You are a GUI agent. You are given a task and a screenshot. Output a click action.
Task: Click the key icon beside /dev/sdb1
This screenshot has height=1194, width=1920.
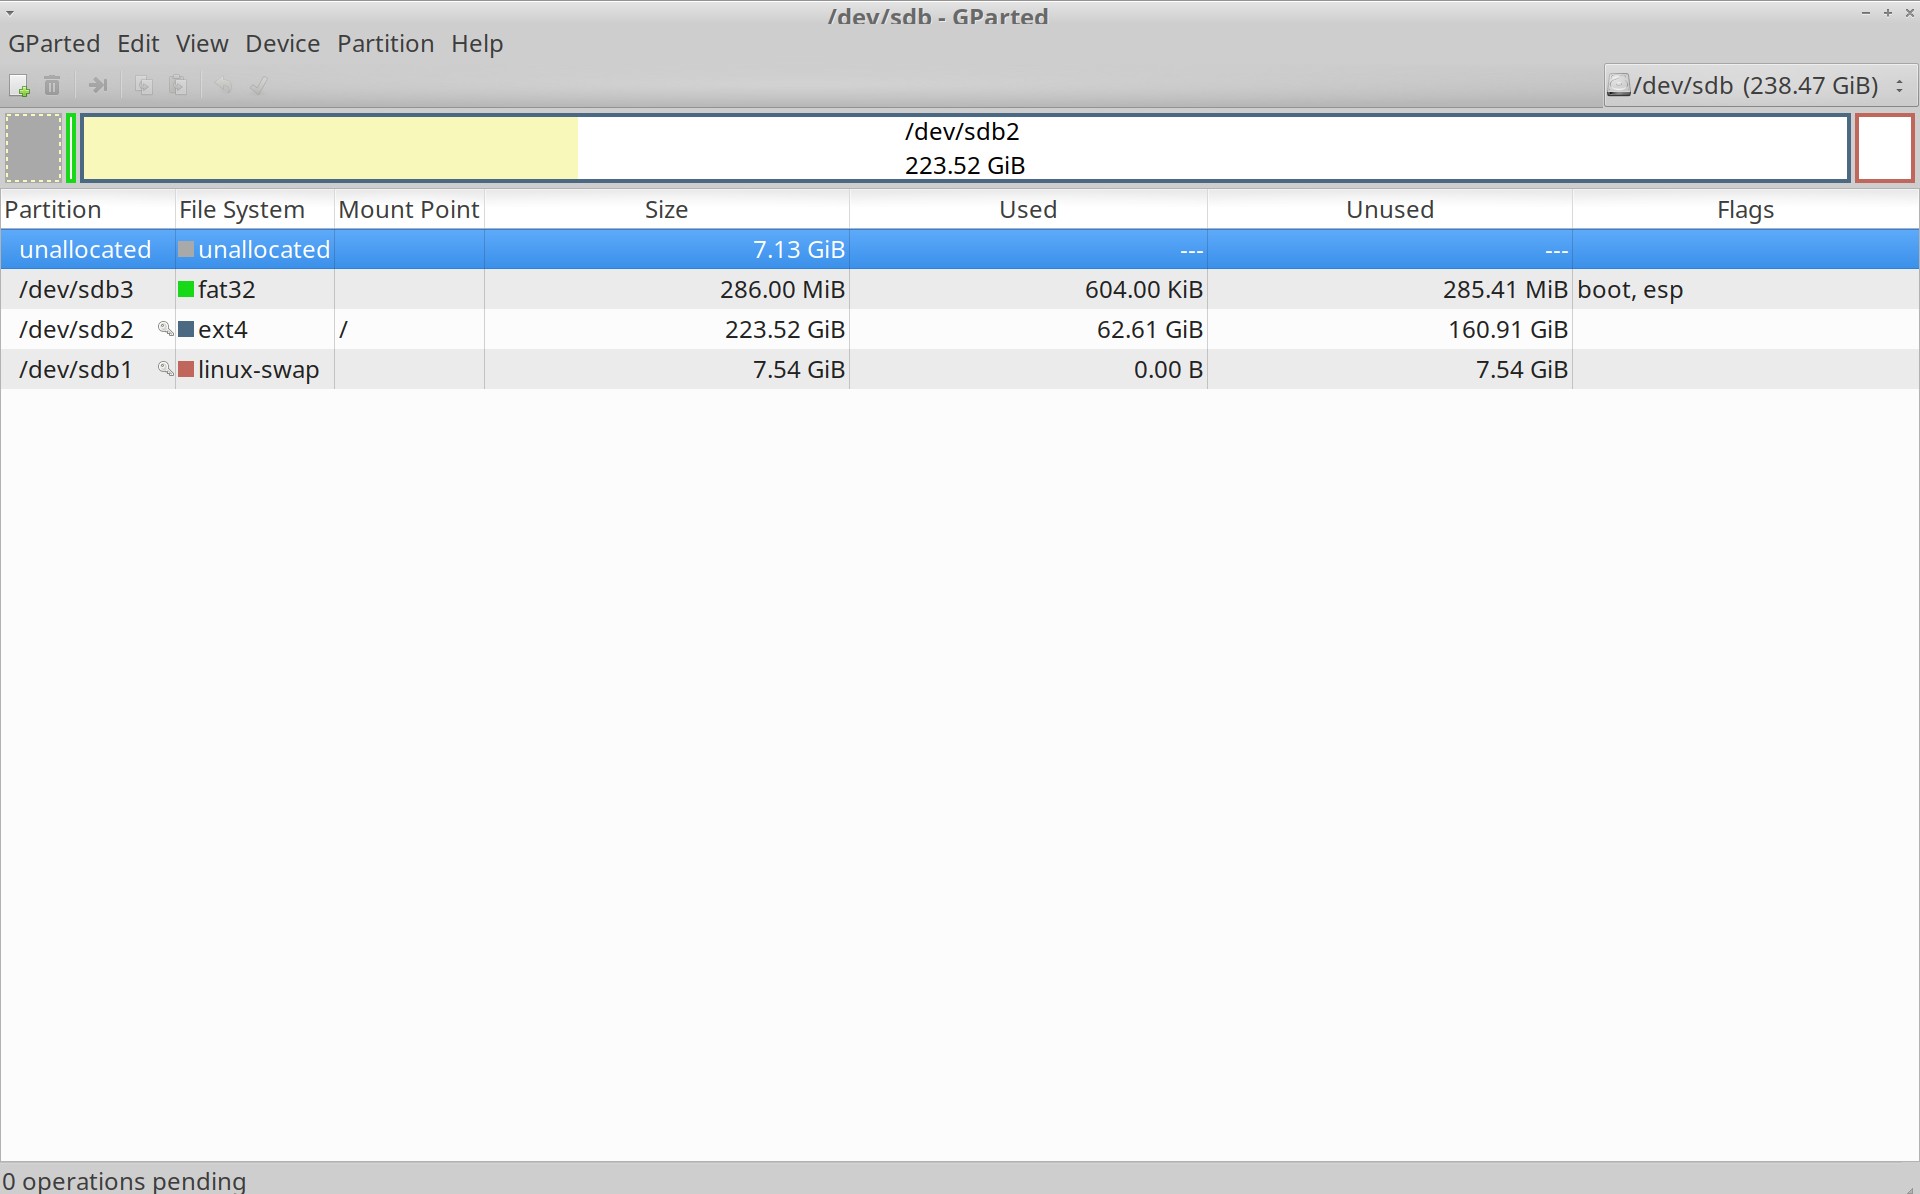pyautogui.click(x=165, y=368)
